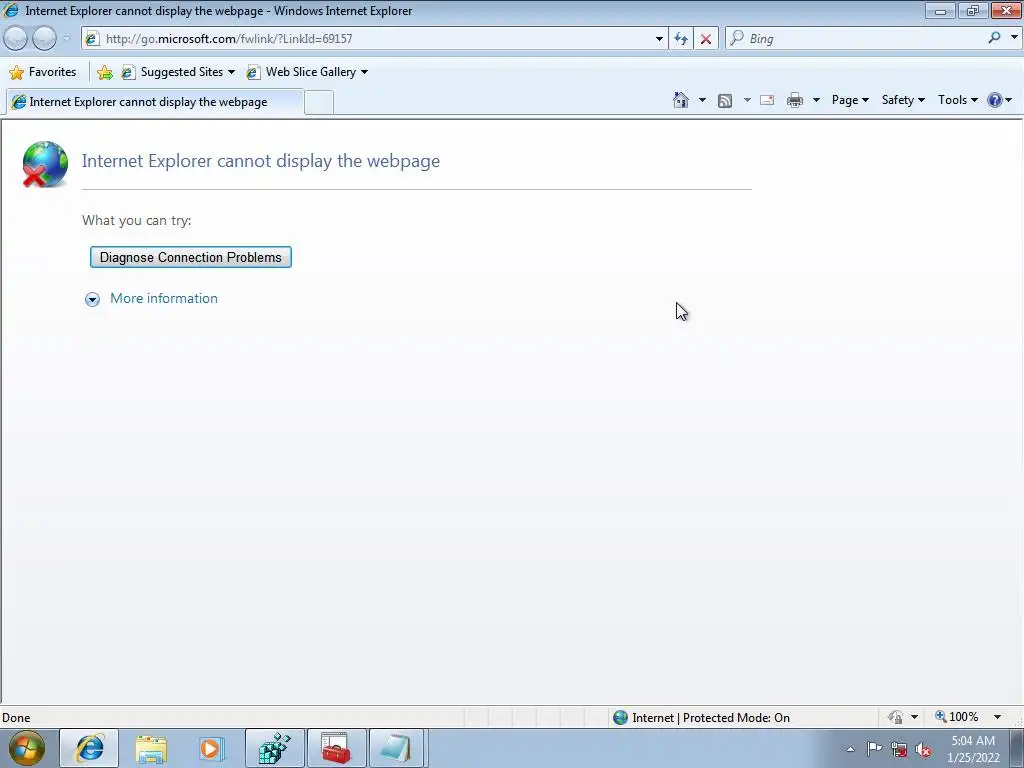The height and width of the screenshot is (768, 1024).
Task: Click the status bar privacy/security icon
Action: pos(896,717)
